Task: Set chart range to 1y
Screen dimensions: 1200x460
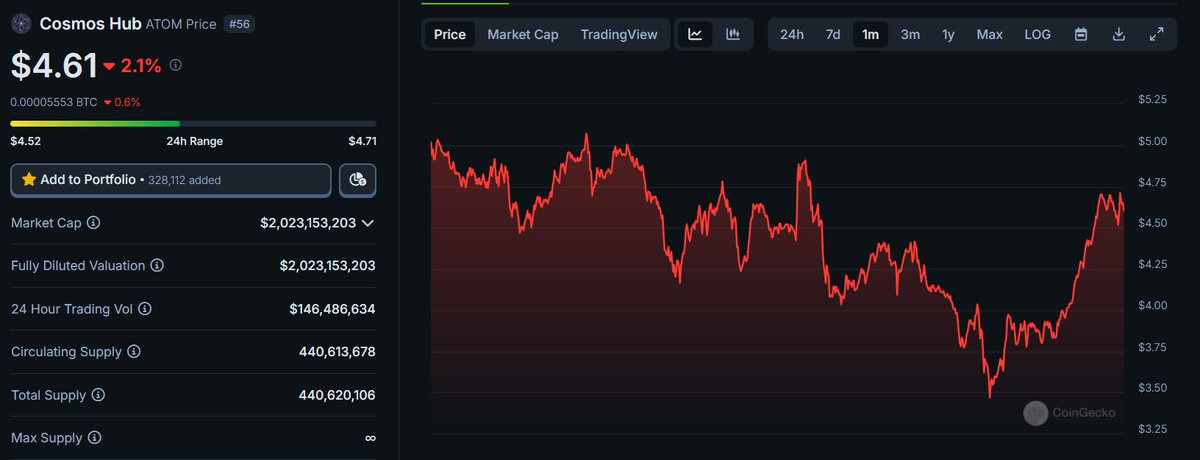Action: [948, 34]
